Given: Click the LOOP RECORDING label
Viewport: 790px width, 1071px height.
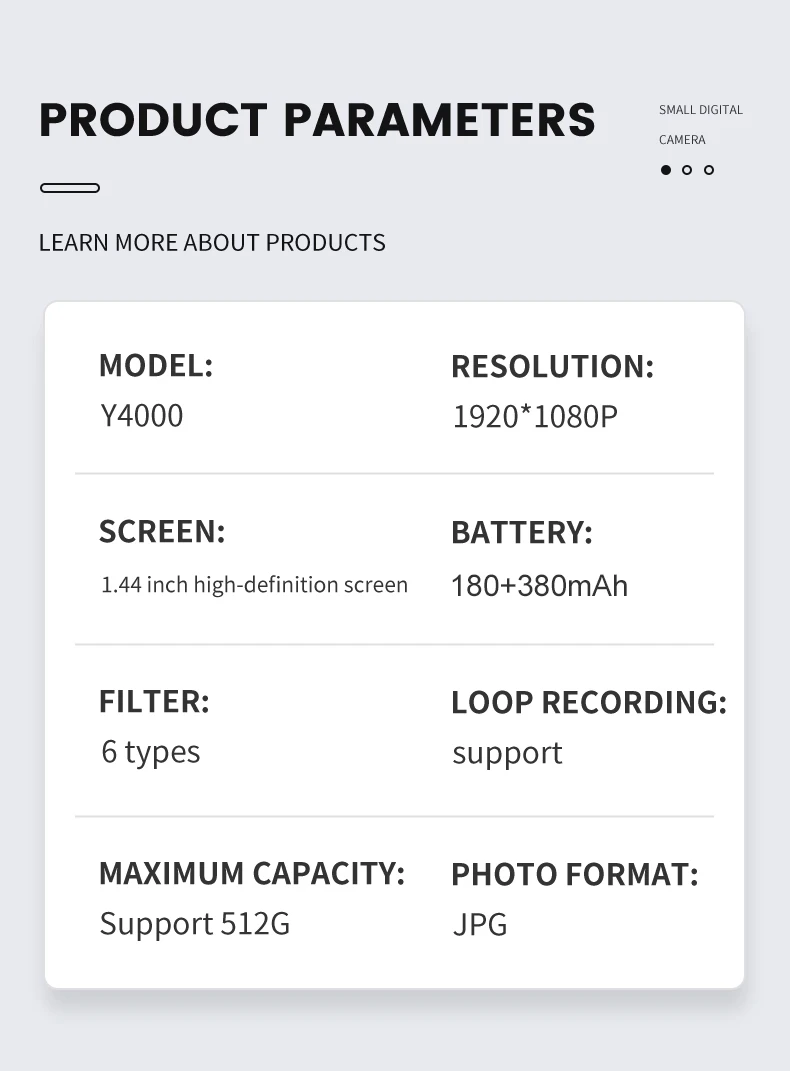Looking at the screenshot, I should pos(589,703).
